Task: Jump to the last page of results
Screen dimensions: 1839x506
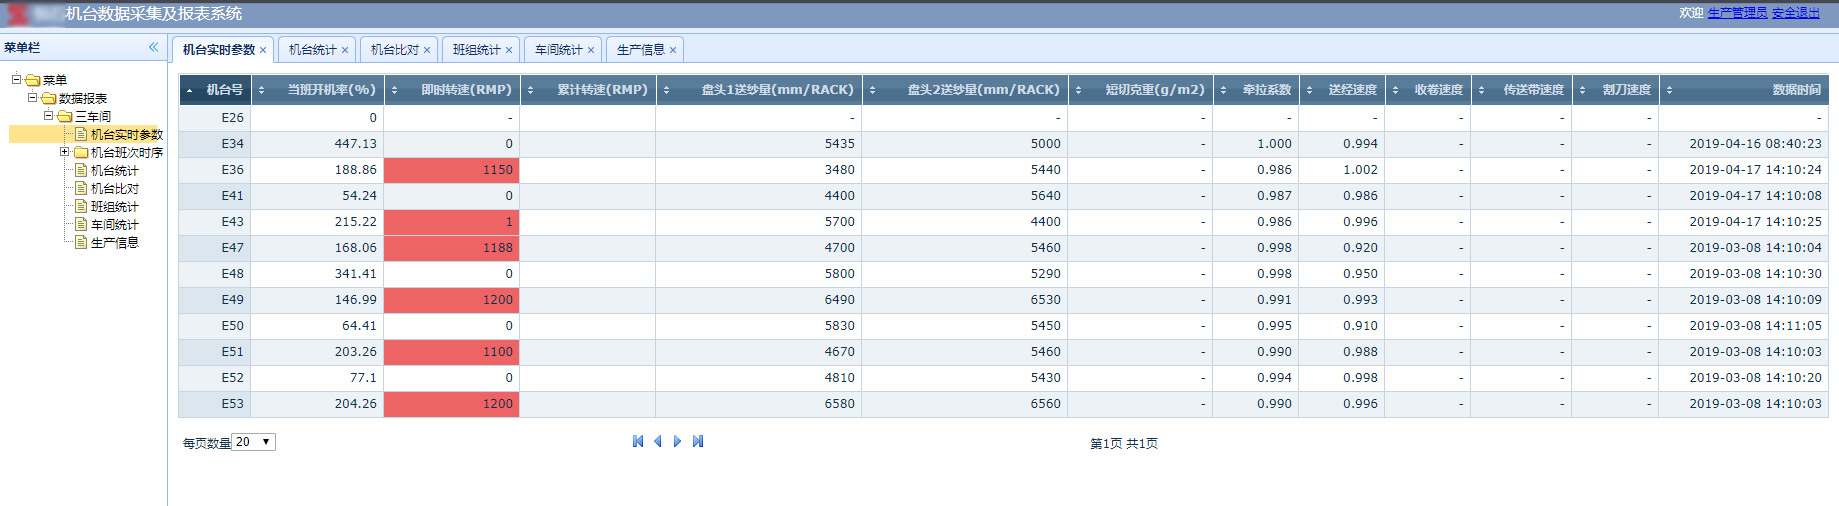Action: click(x=698, y=442)
